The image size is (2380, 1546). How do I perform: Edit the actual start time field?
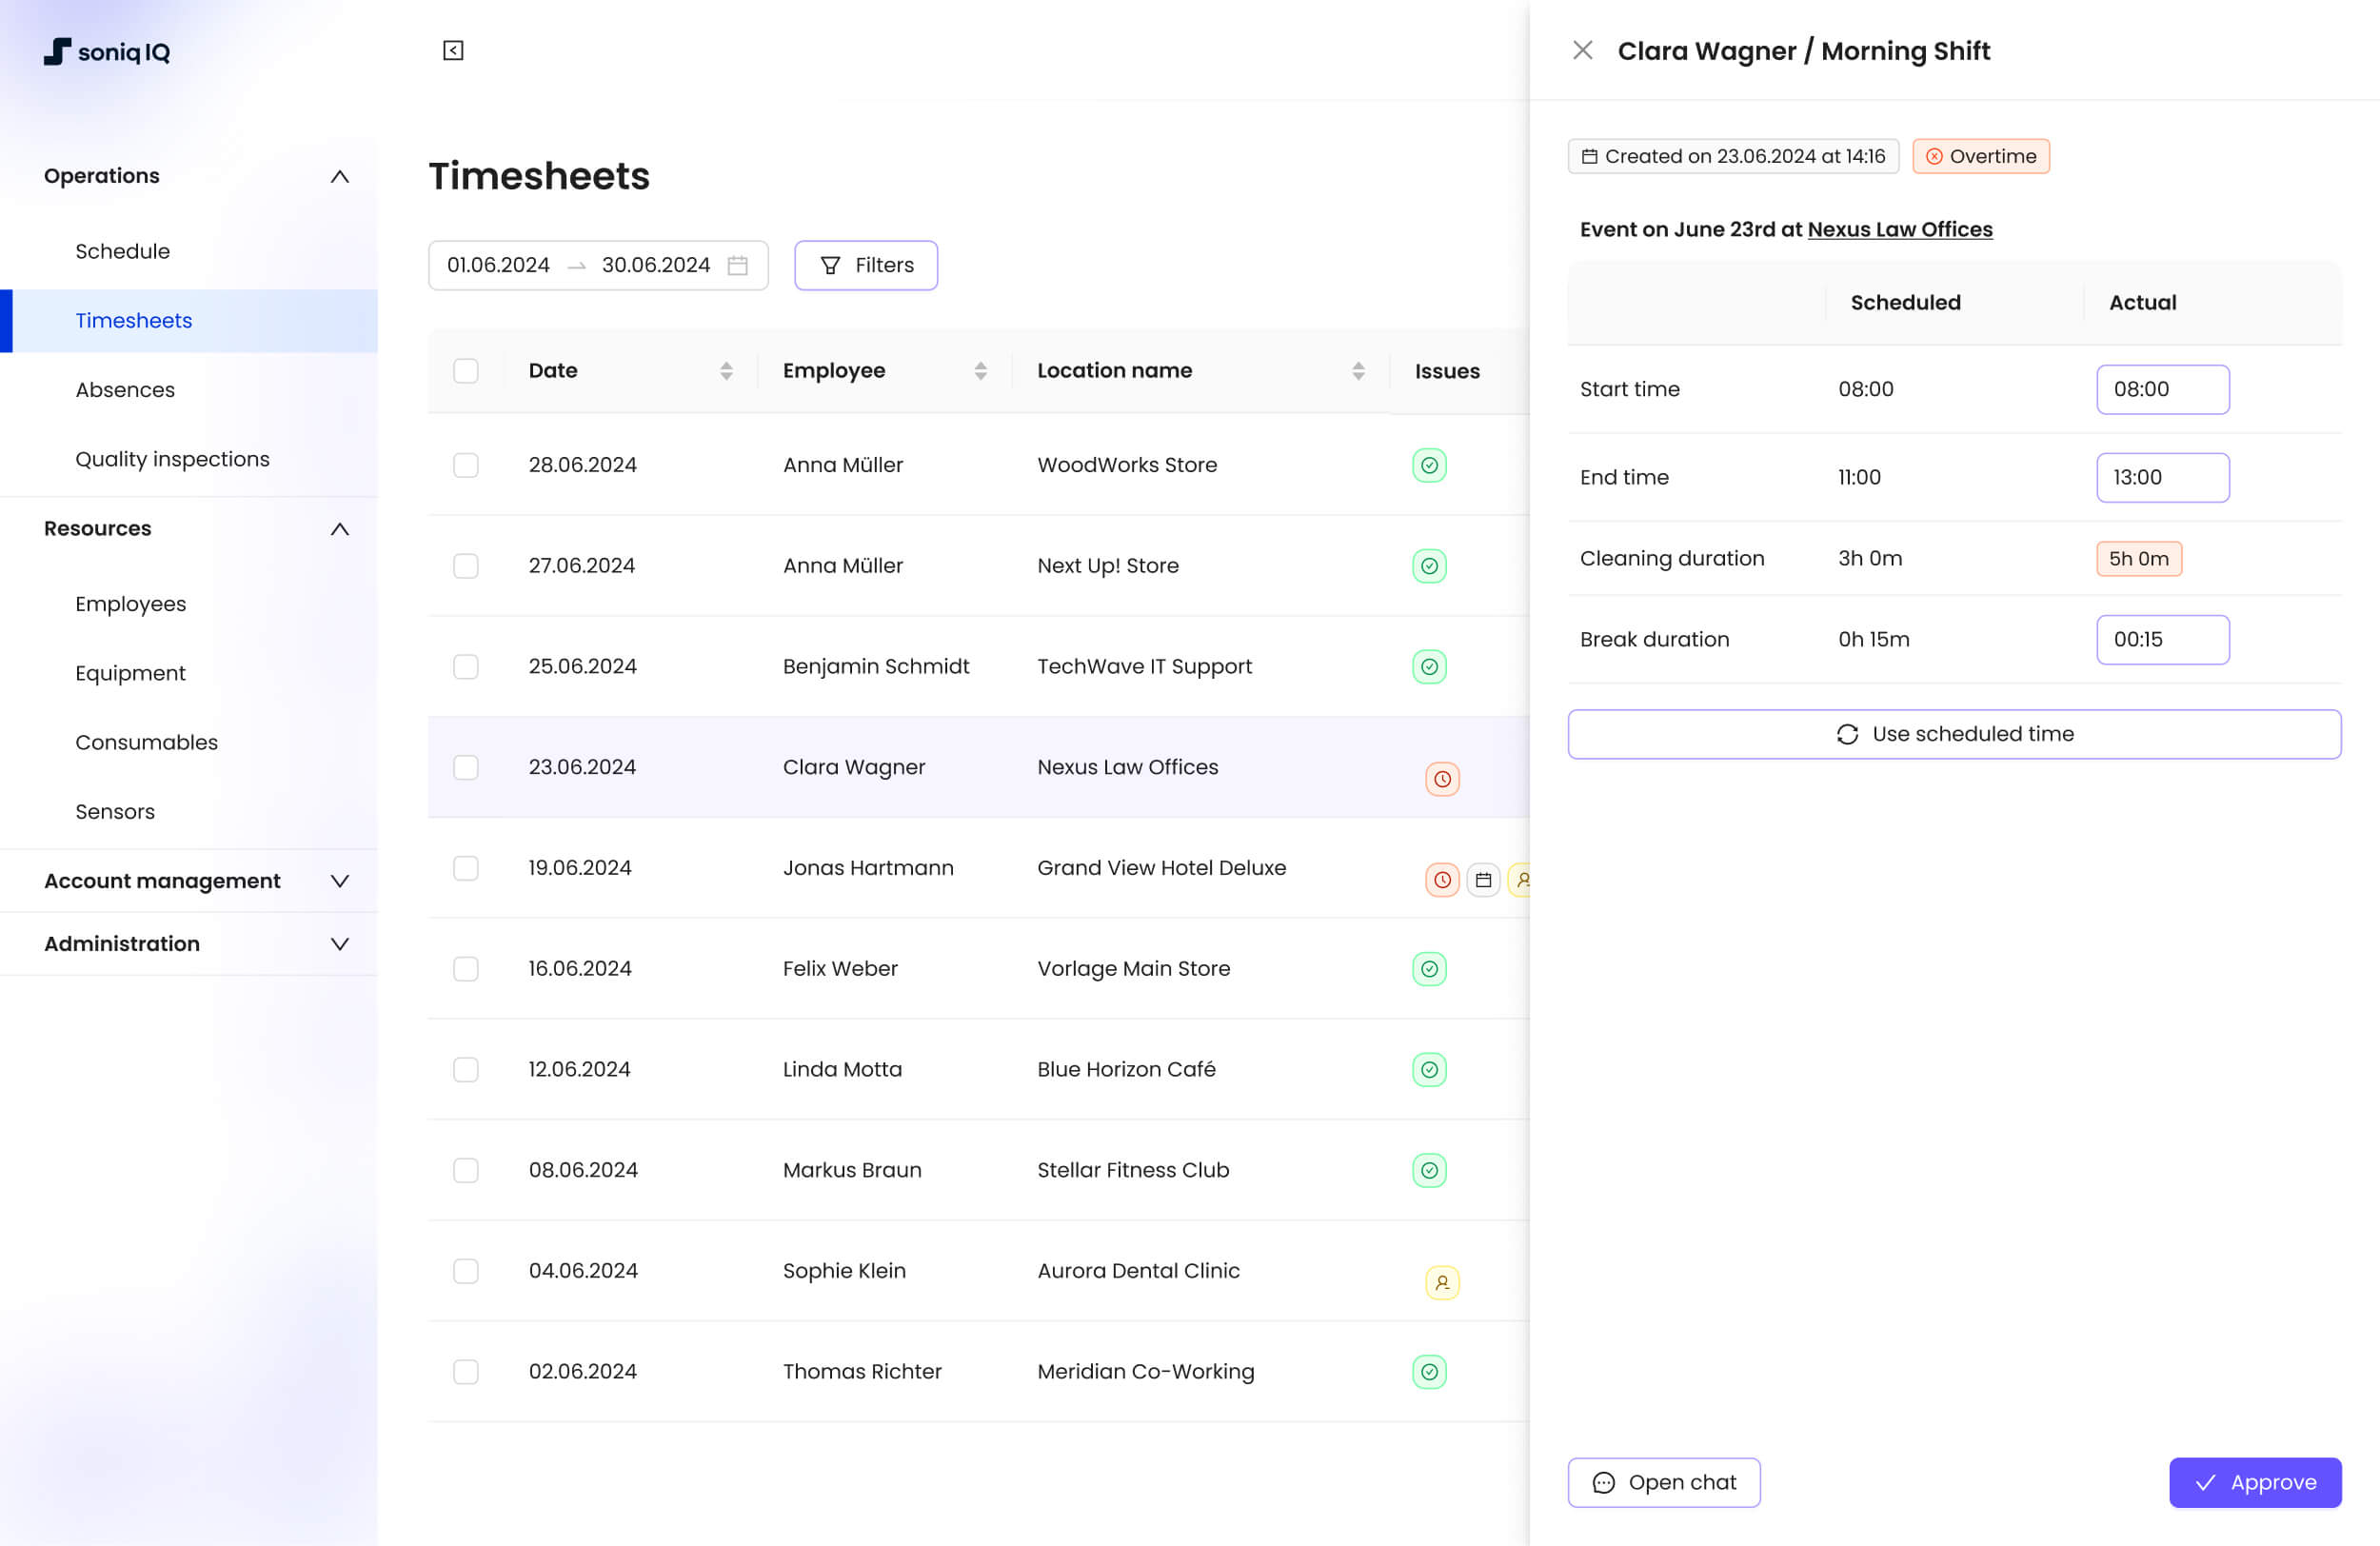tap(2162, 389)
